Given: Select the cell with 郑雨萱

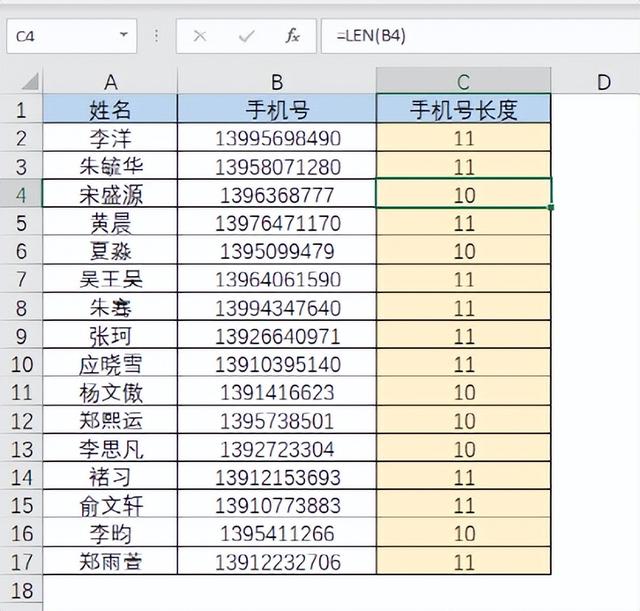Looking at the screenshot, I should 110,561.
